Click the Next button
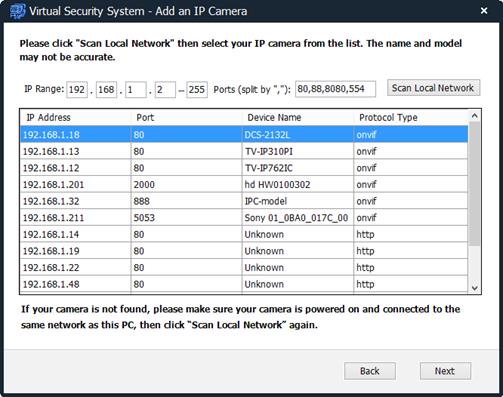This screenshot has width=503, height=397. point(445,371)
